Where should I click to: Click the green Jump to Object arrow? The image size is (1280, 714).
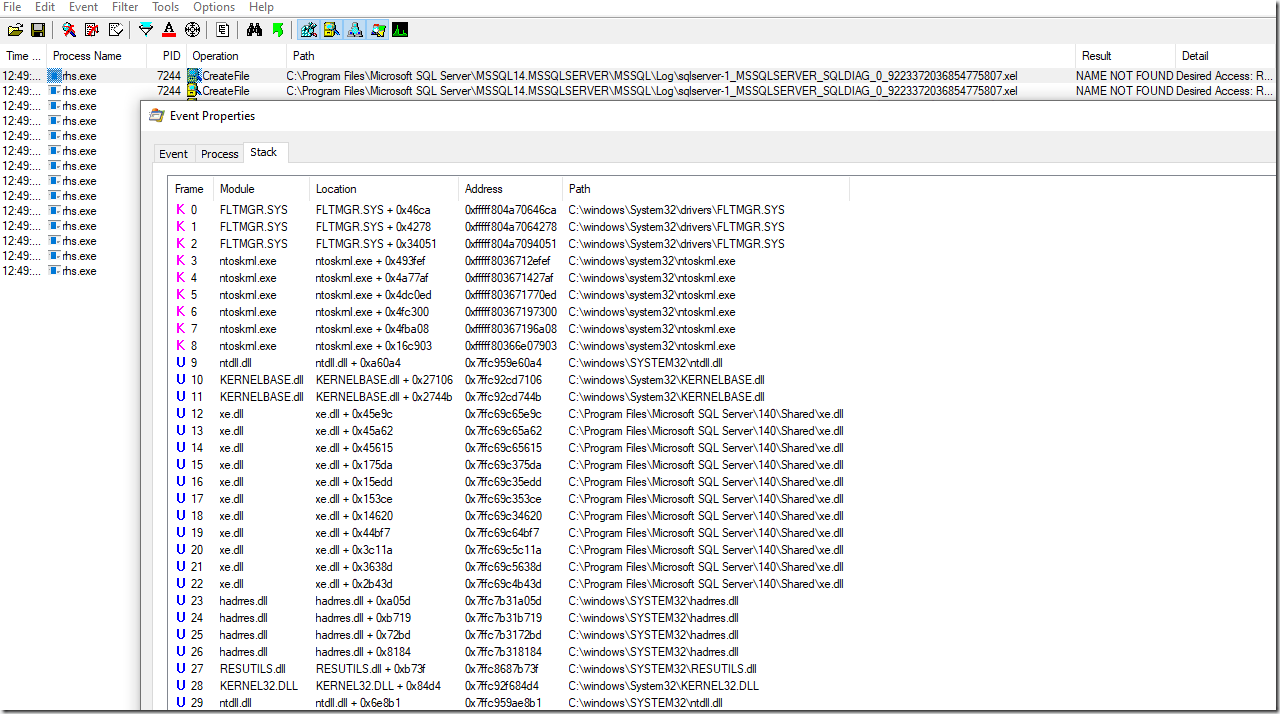tap(277, 30)
